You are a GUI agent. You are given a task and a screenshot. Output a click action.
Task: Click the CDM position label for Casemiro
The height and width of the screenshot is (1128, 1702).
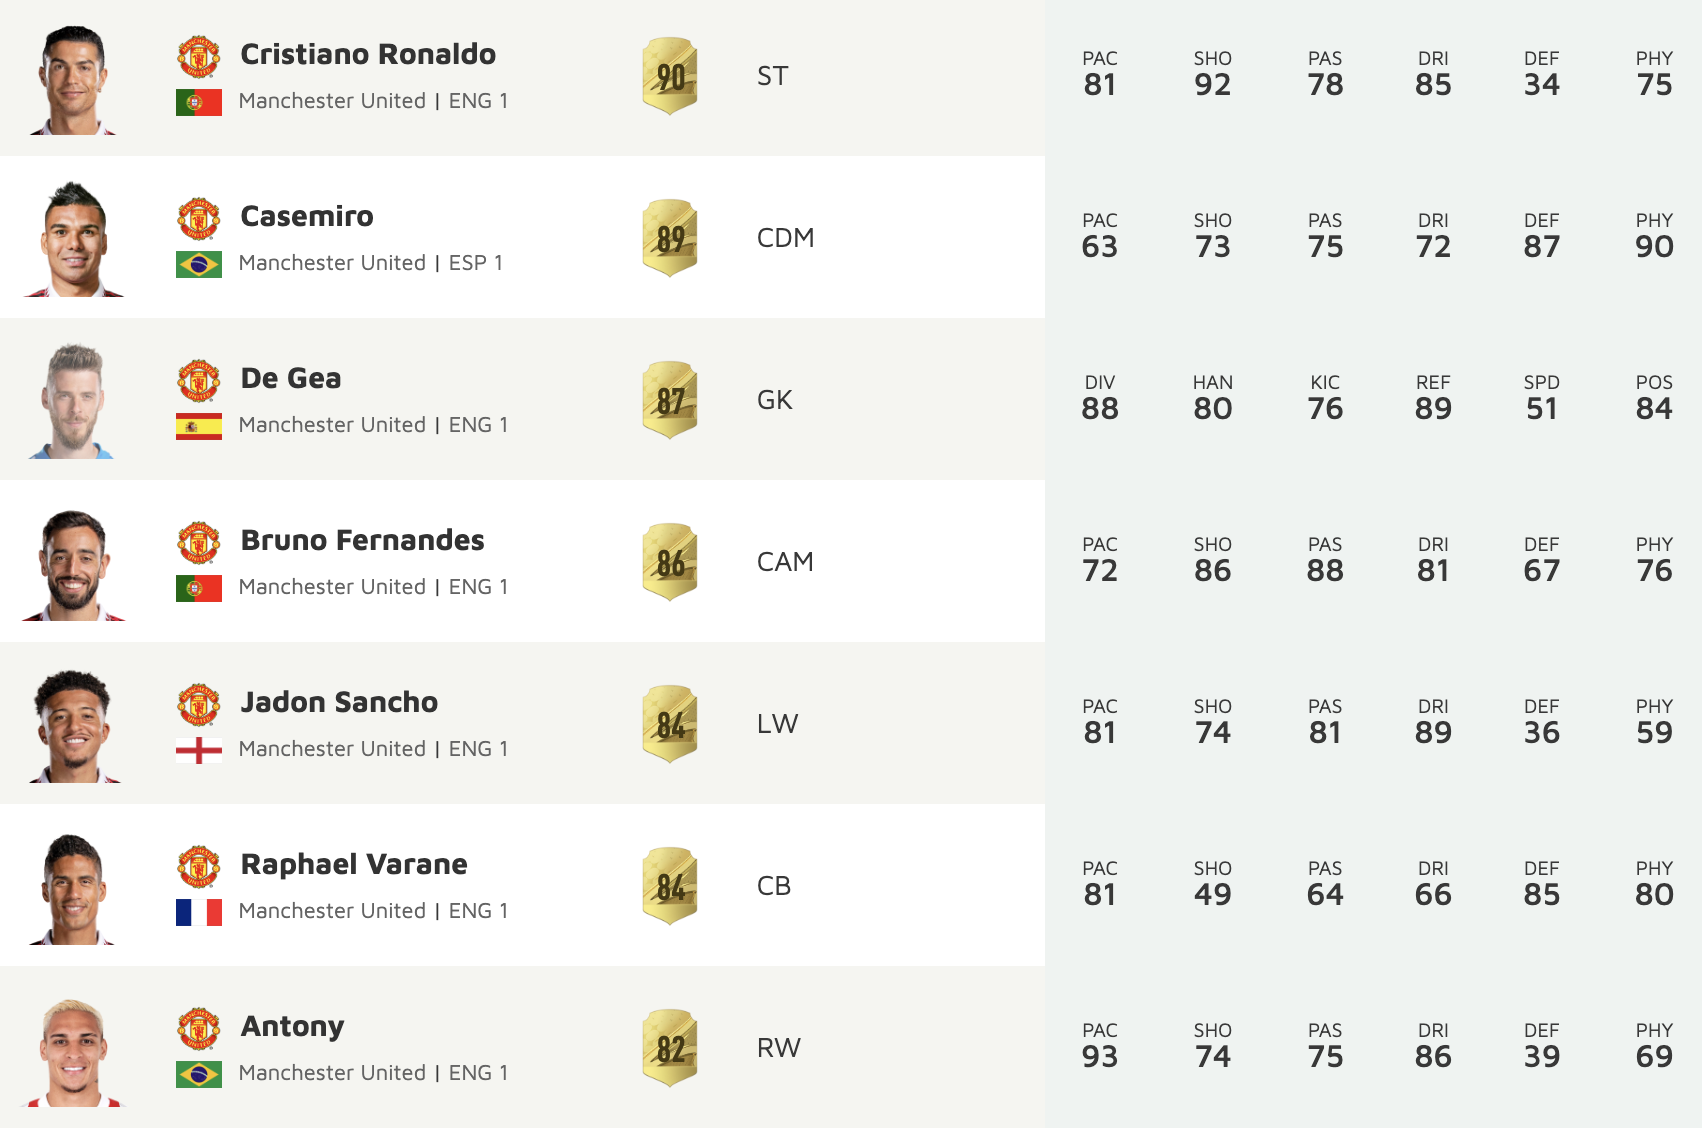click(785, 238)
